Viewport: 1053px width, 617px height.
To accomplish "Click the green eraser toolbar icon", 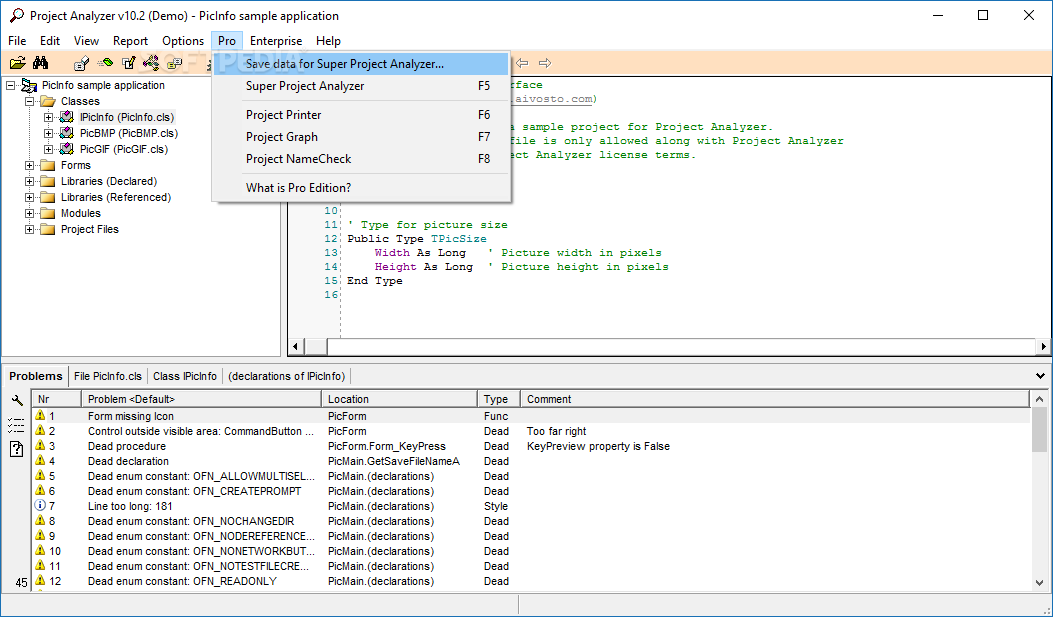I will [105, 63].
